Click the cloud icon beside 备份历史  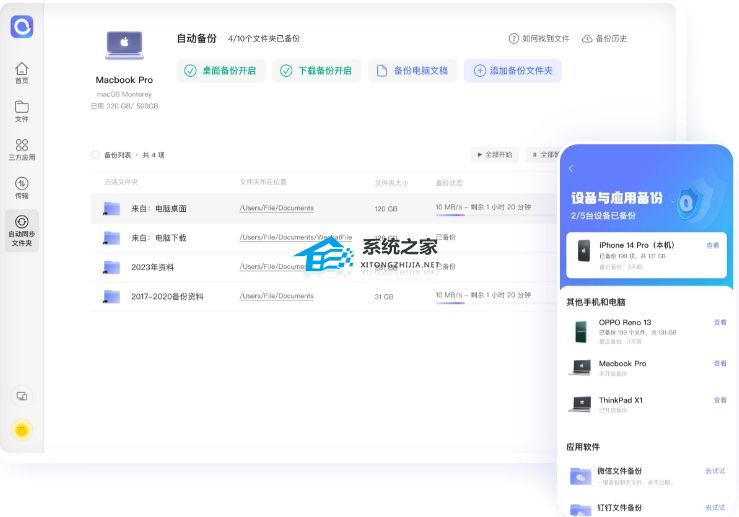click(587, 39)
